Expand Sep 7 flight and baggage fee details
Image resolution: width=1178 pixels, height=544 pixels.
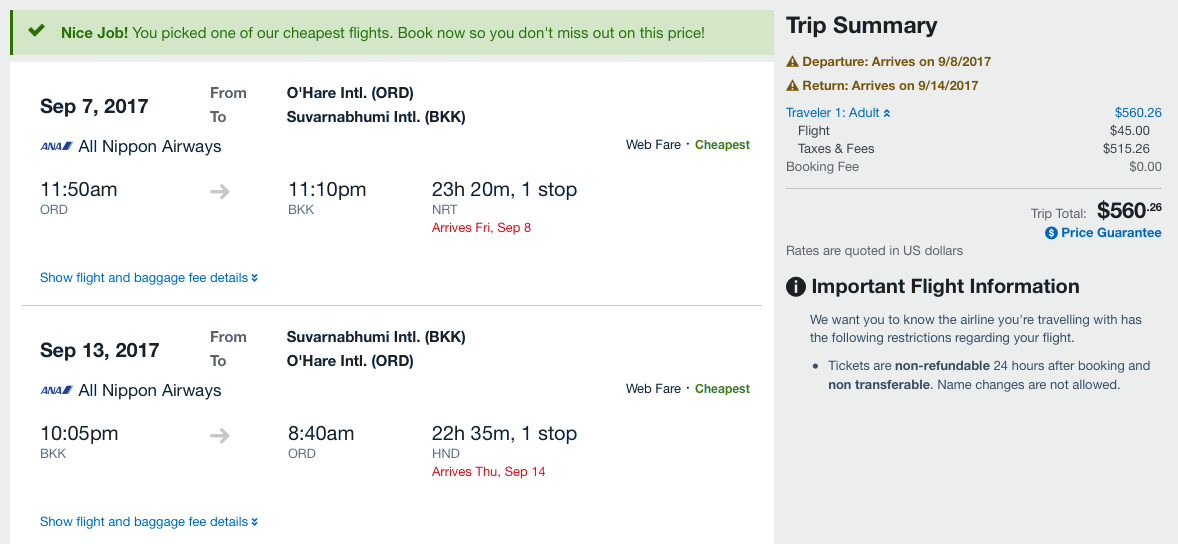pyautogui.click(x=149, y=278)
